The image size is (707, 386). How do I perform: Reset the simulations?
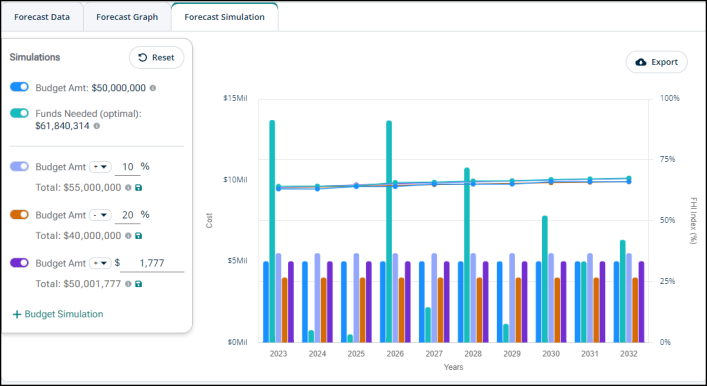tap(156, 58)
